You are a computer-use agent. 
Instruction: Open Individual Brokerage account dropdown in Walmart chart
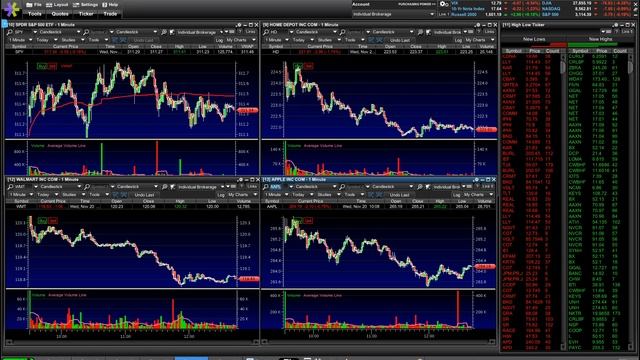coord(200,187)
